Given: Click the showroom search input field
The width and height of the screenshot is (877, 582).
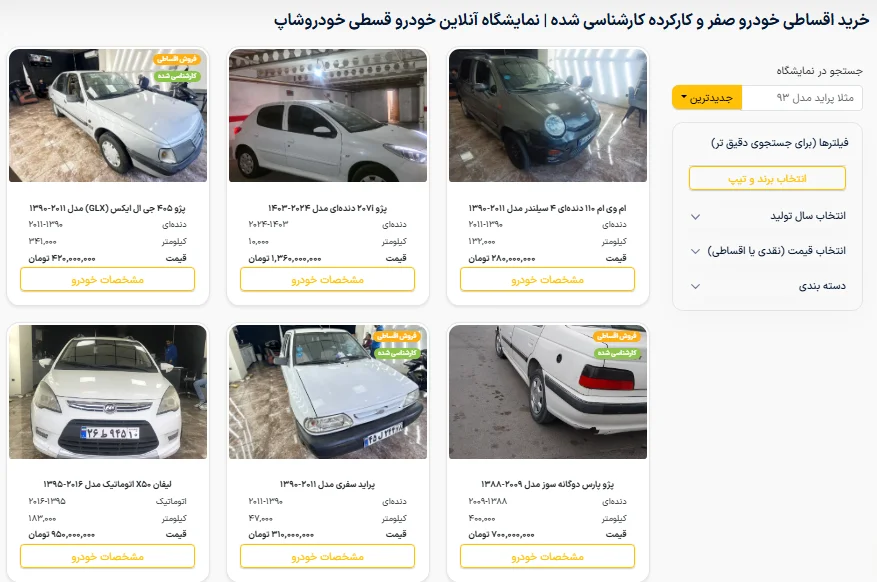Looking at the screenshot, I should pos(801,98).
